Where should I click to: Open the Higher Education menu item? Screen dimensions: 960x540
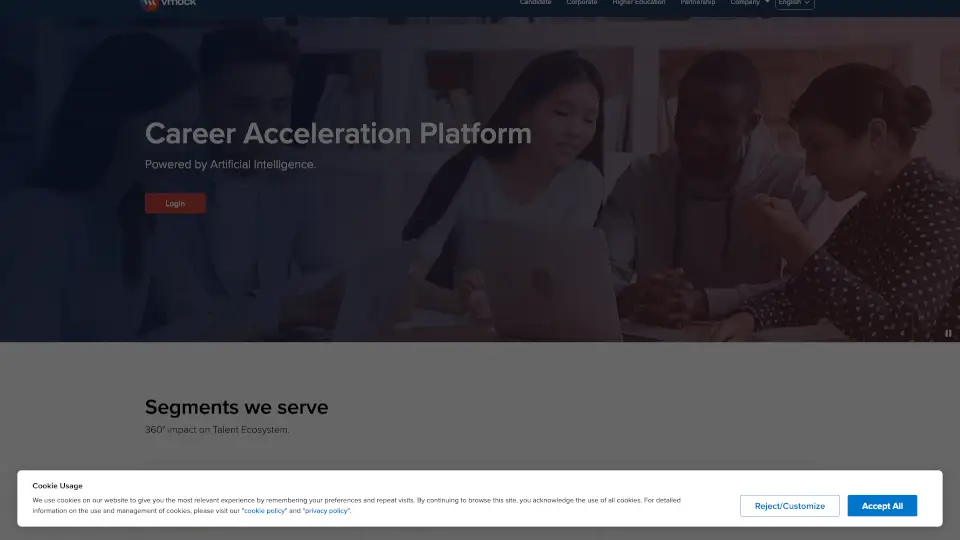639,2
